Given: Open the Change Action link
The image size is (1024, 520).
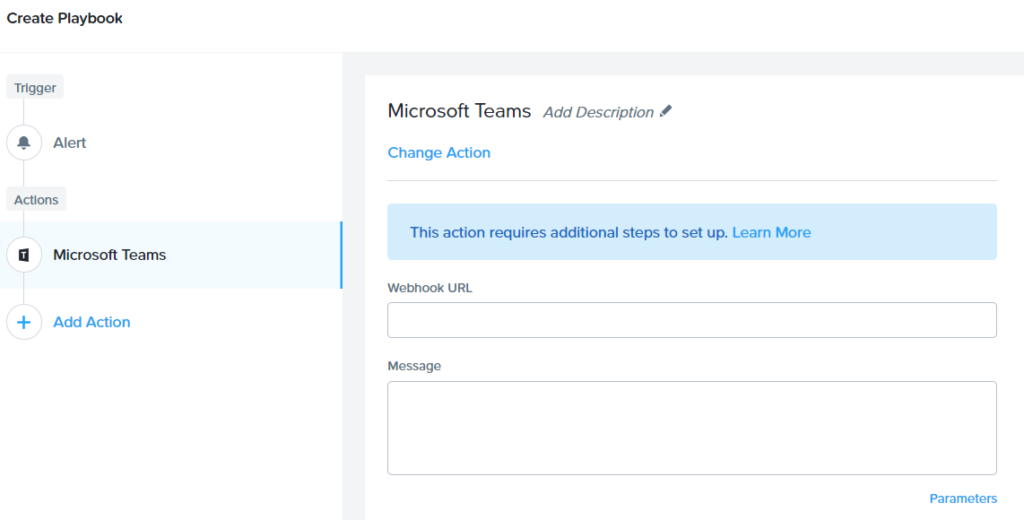Looking at the screenshot, I should 439,152.
